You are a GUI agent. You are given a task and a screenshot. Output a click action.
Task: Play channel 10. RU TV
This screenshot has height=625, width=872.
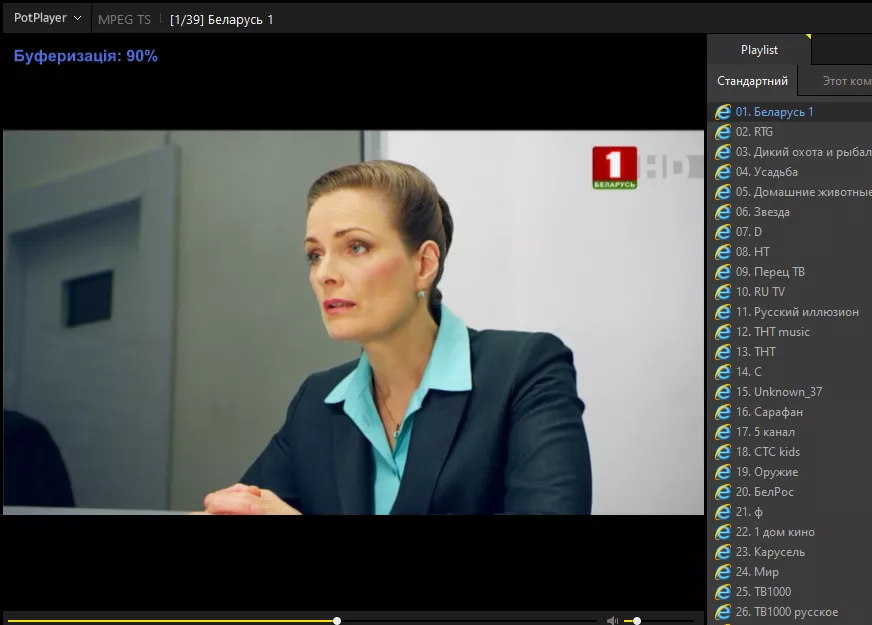click(790, 292)
